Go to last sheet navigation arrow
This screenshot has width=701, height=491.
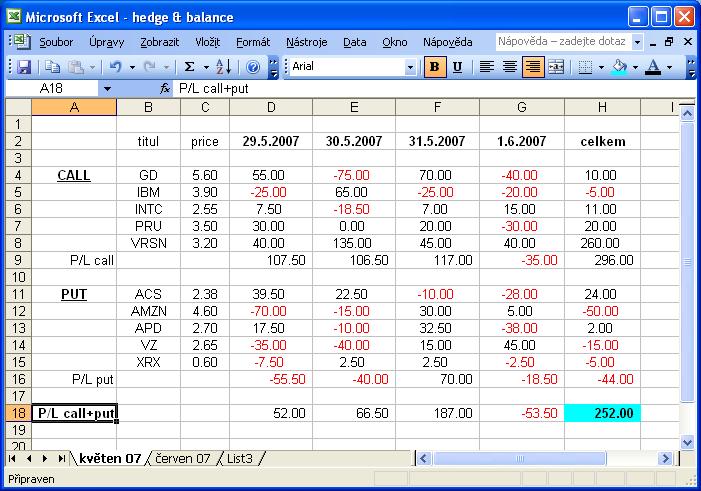point(61,458)
